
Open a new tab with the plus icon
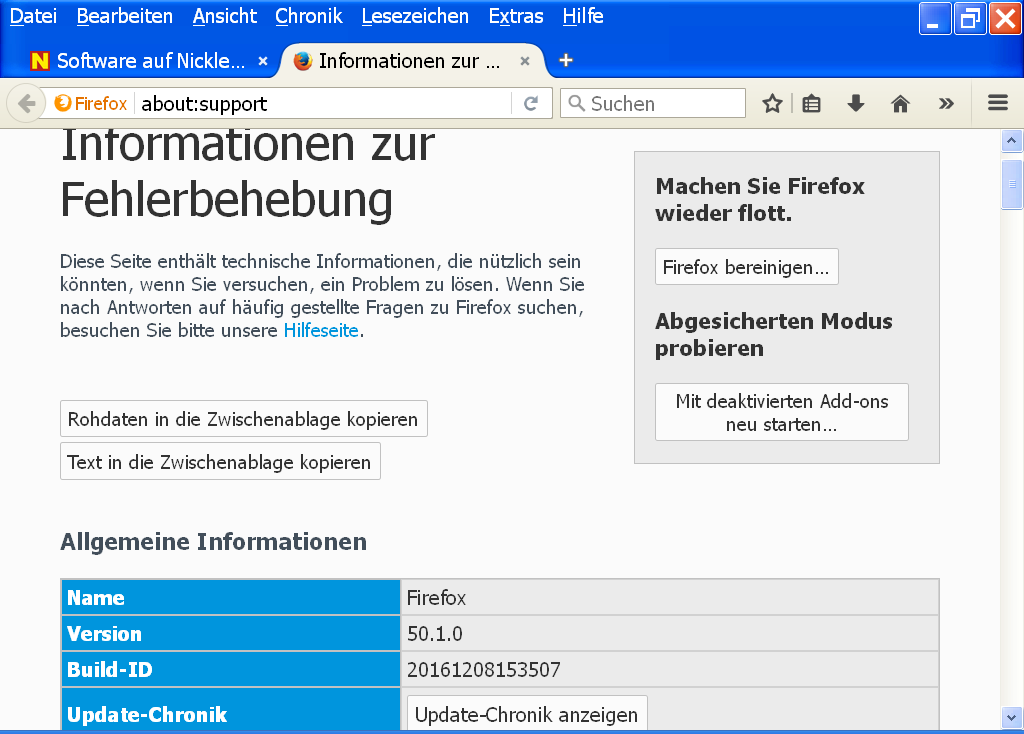(x=566, y=60)
